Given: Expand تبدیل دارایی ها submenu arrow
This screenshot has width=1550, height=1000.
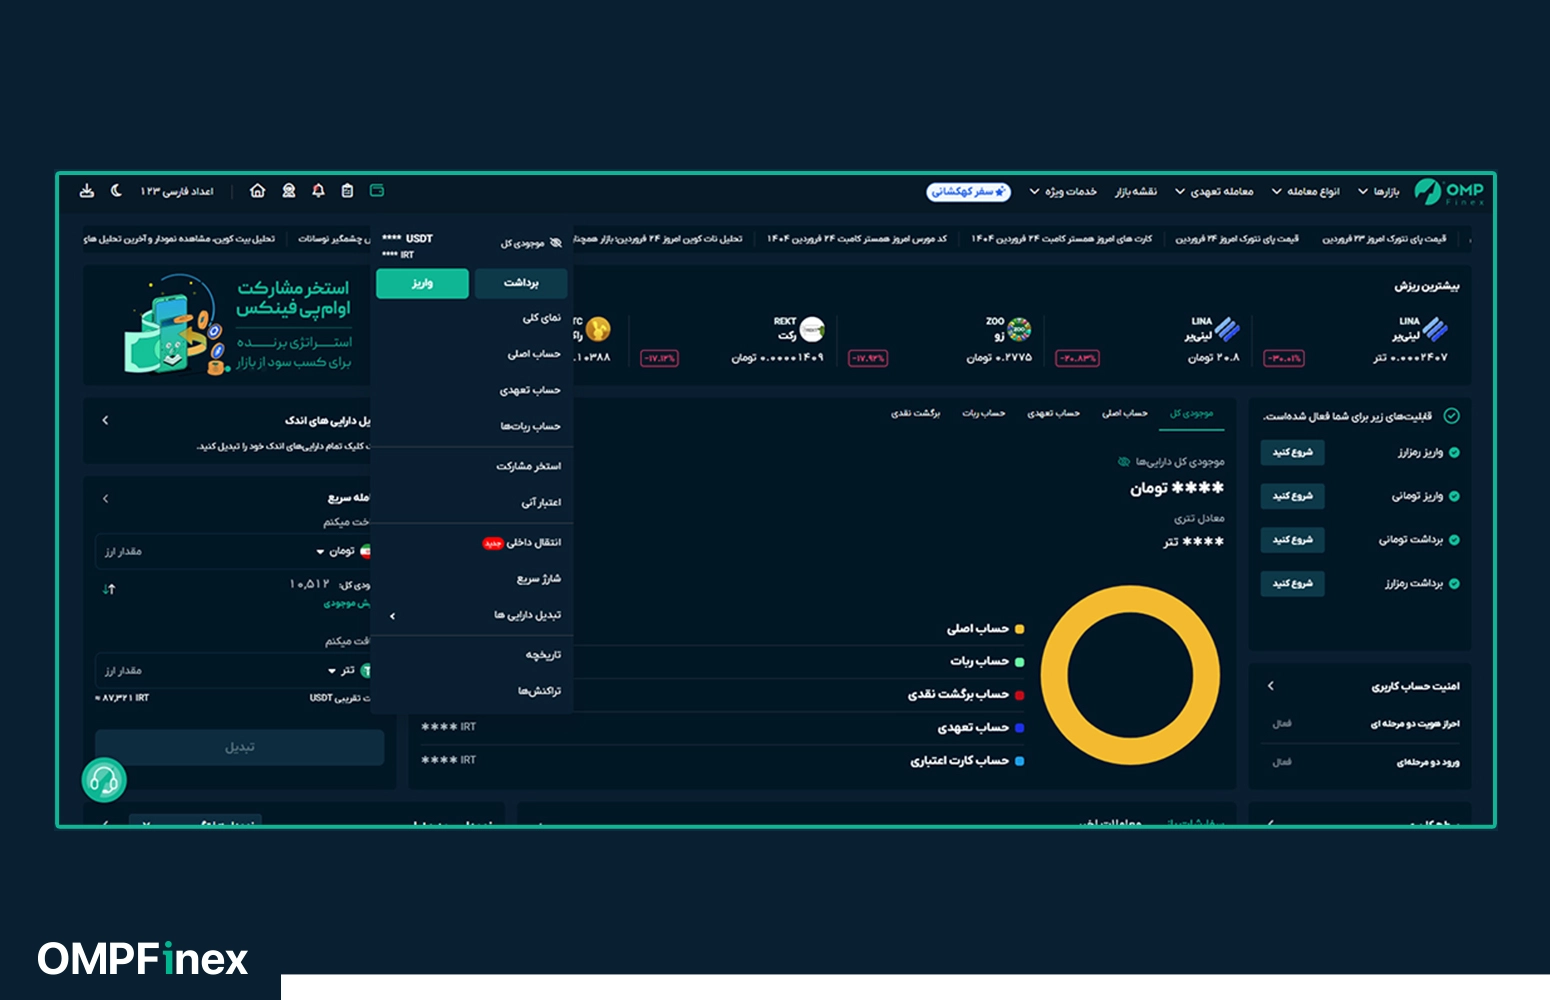Looking at the screenshot, I should point(392,616).
